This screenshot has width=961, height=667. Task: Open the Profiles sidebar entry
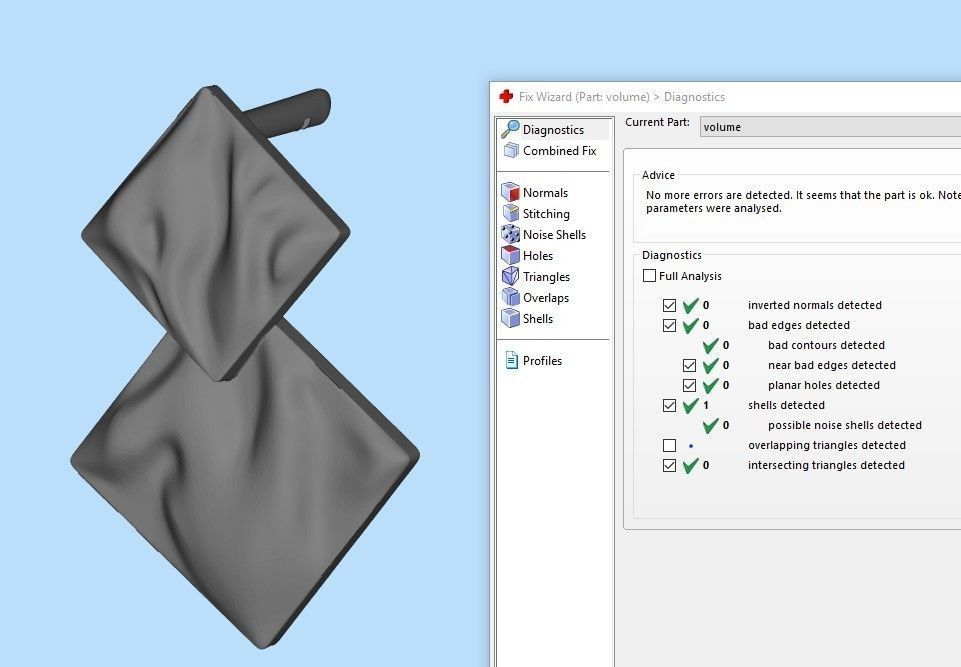click(x=542, y=360)
